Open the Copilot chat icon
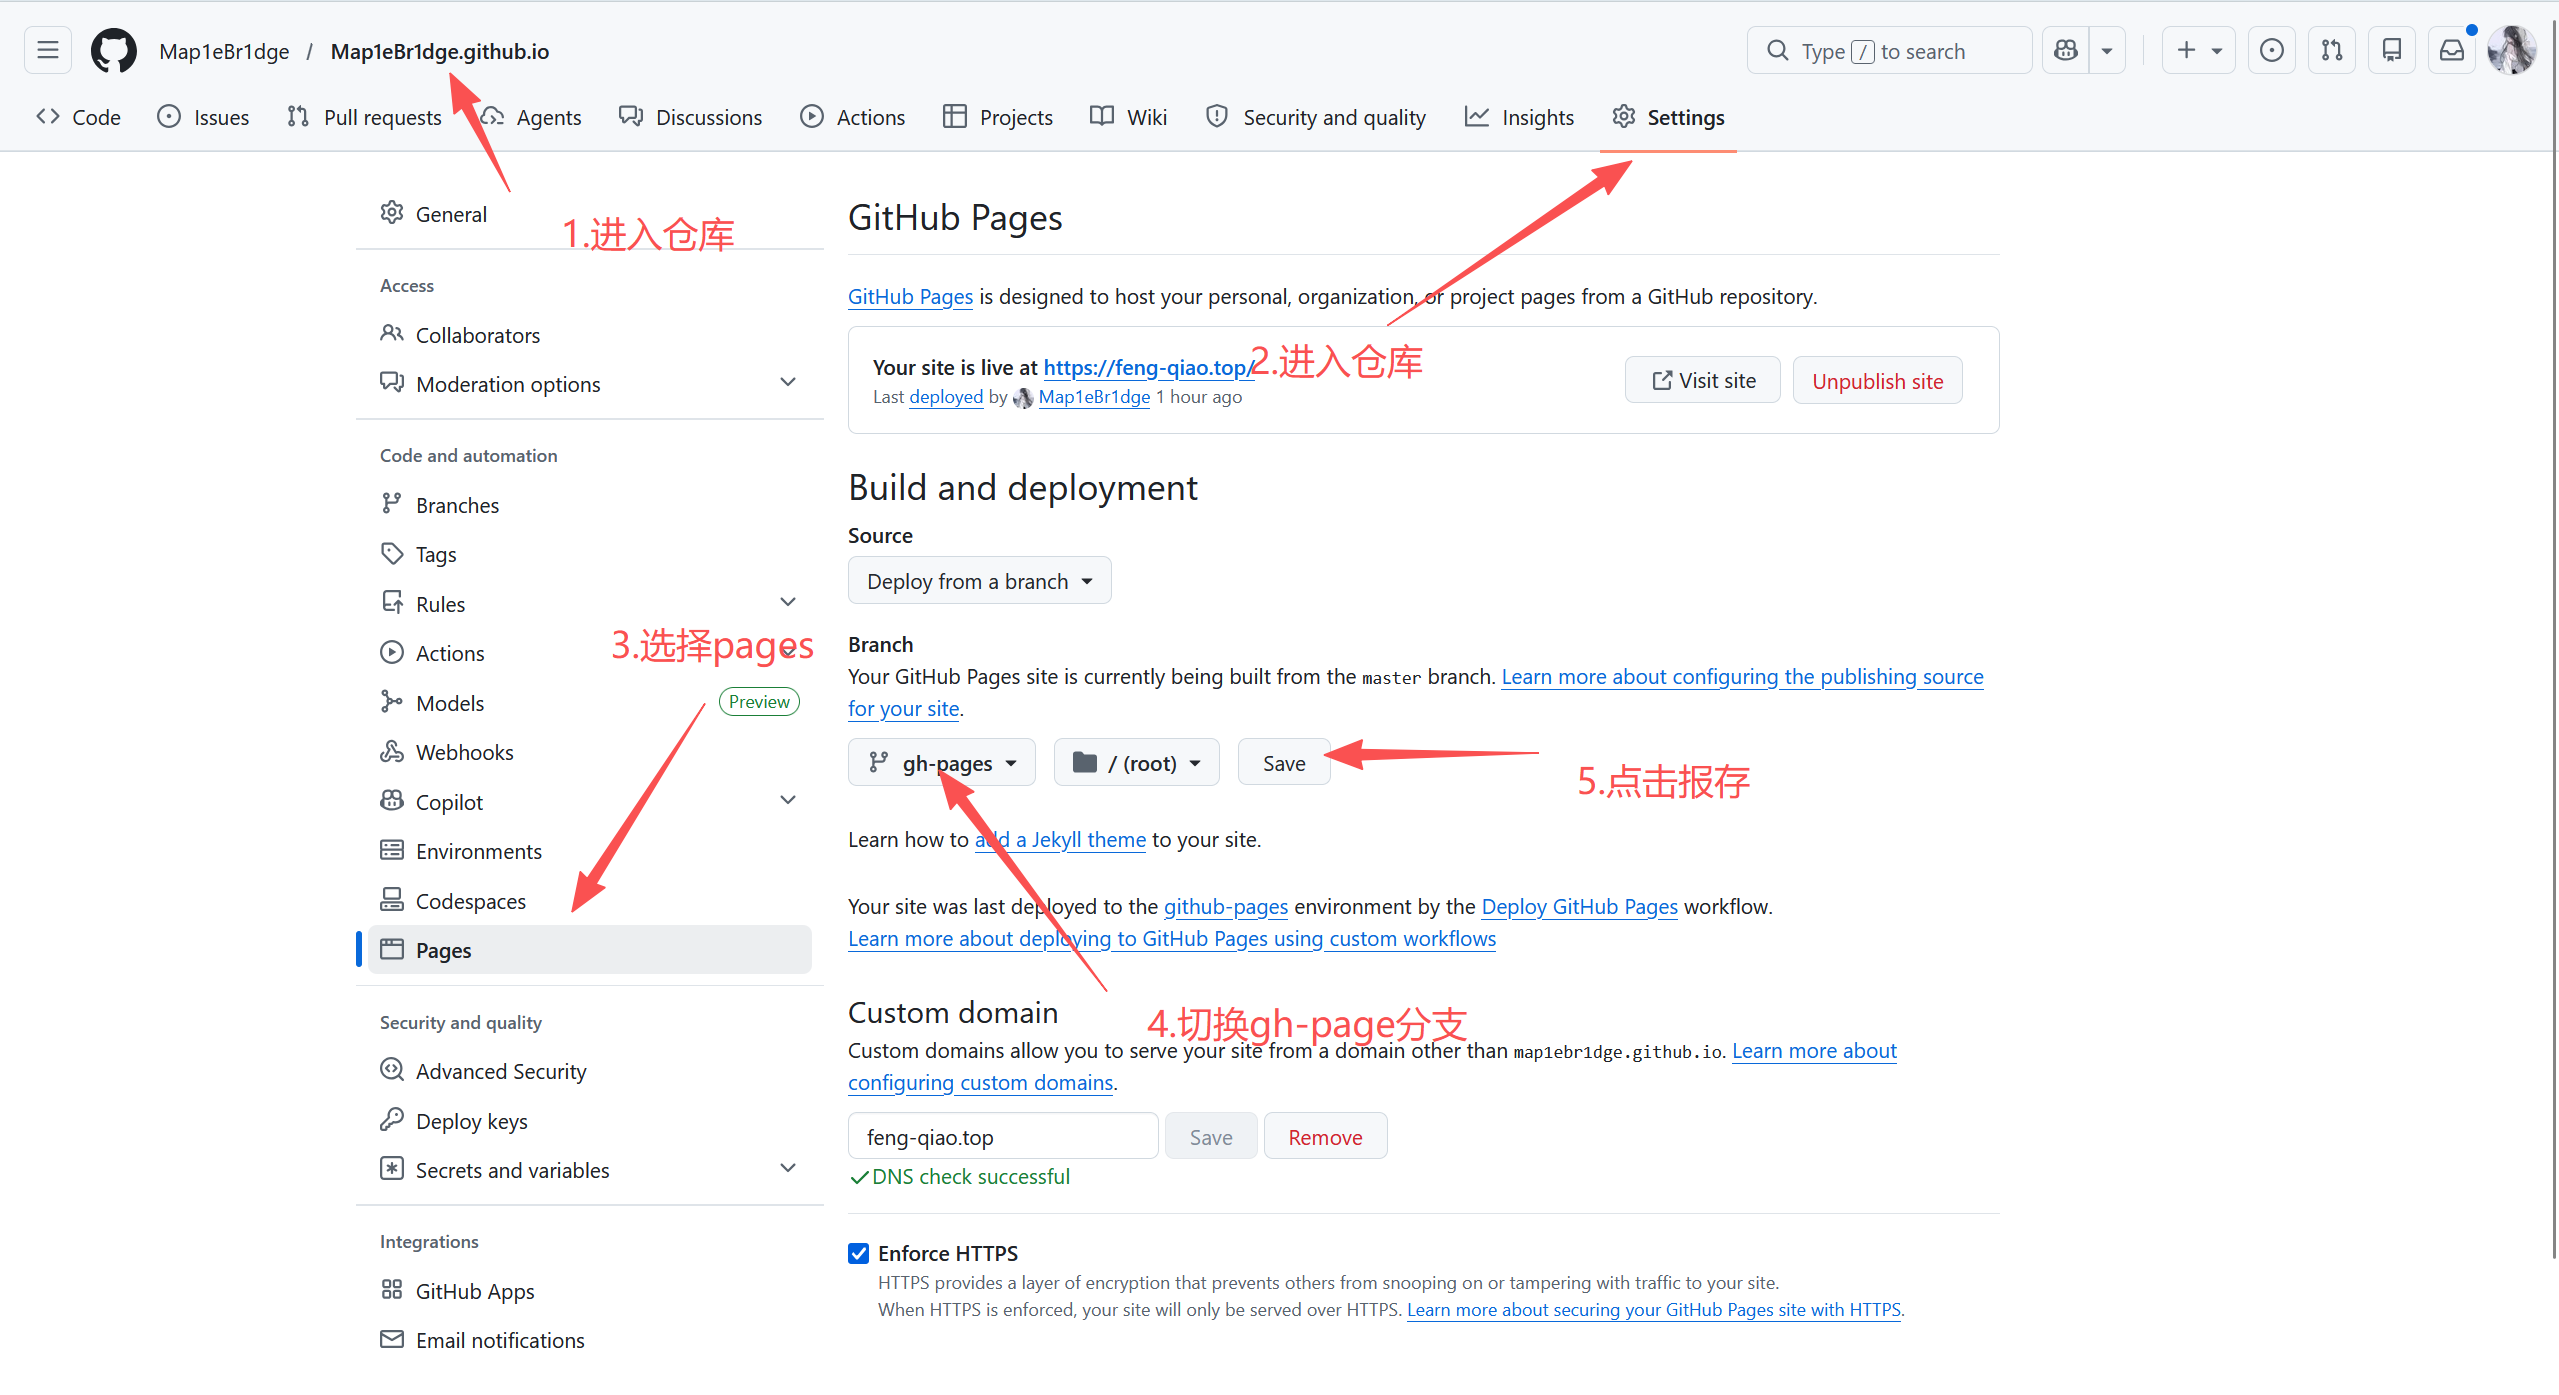 pyautogui.click(x=2066, y=50)
